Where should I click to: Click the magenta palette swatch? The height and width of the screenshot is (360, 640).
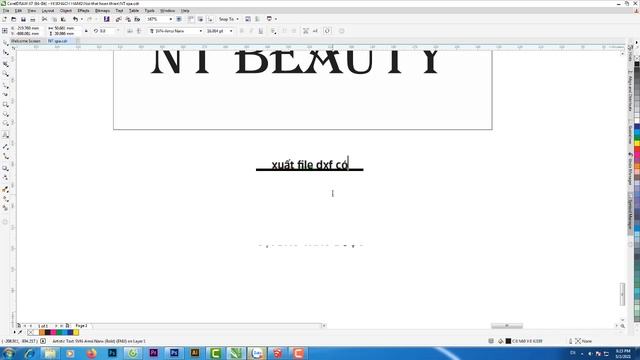coord(53,333)
